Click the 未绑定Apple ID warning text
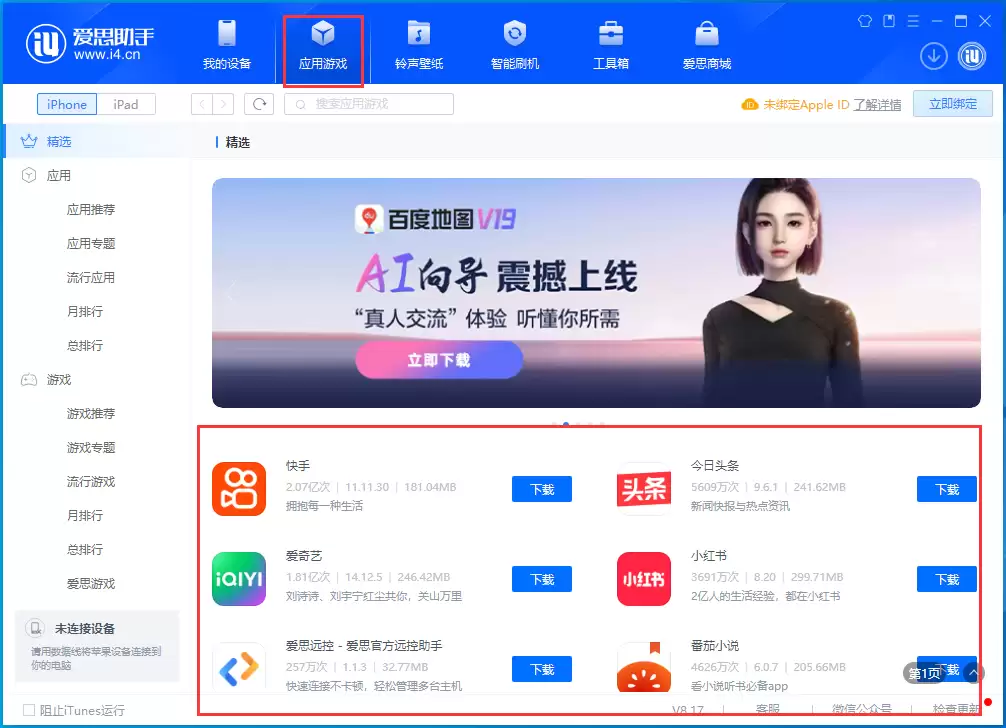 [806, 105]
